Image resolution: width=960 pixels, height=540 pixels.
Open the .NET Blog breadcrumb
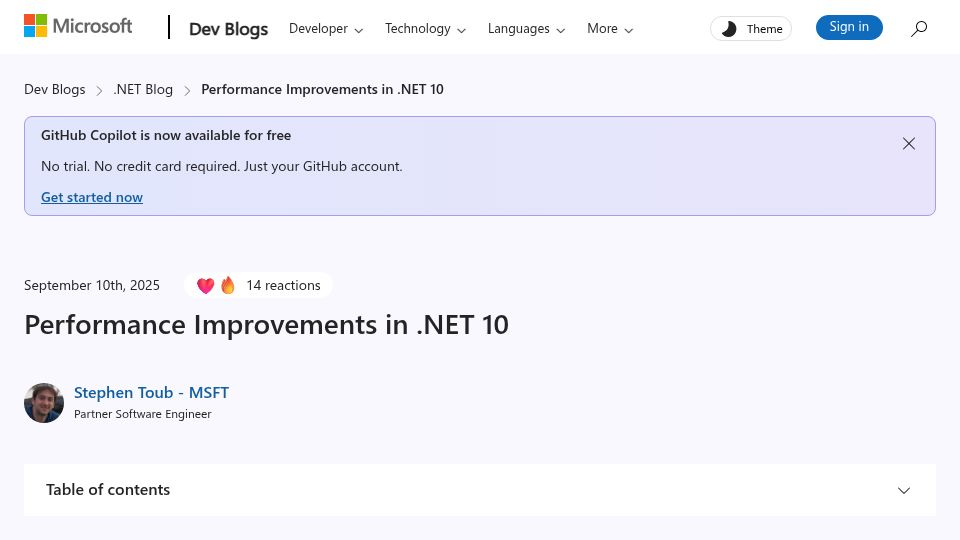pyautogui.click(x=143, y=89)
